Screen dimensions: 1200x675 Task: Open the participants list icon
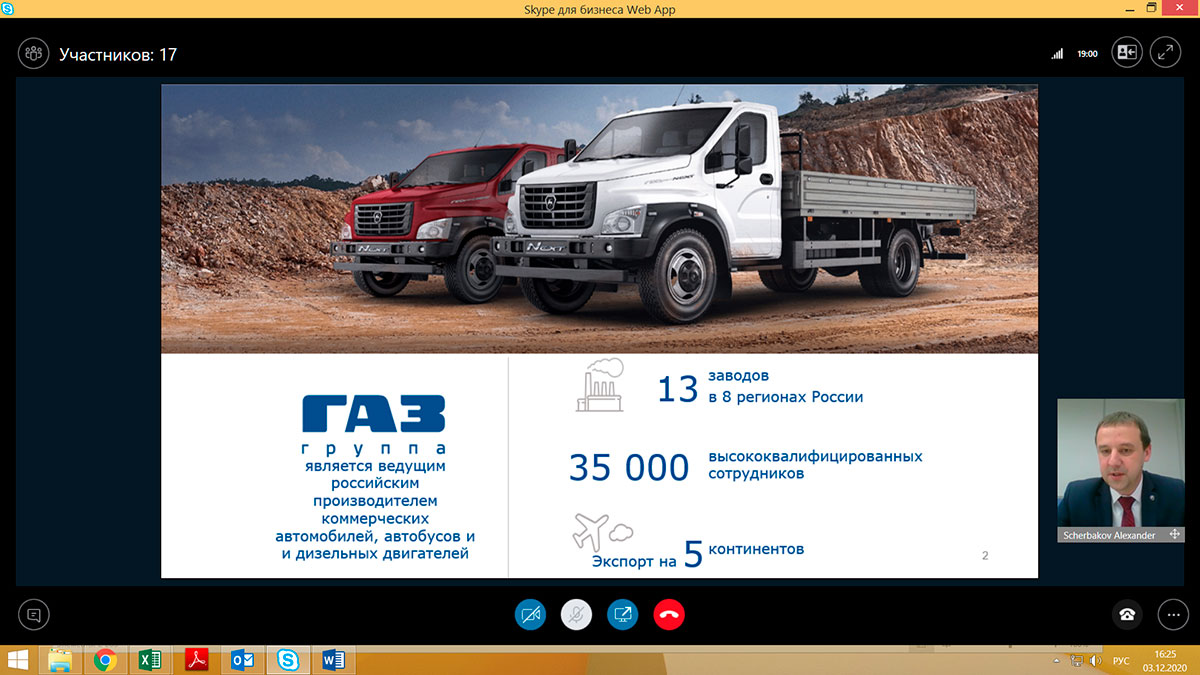coord(34,54)
